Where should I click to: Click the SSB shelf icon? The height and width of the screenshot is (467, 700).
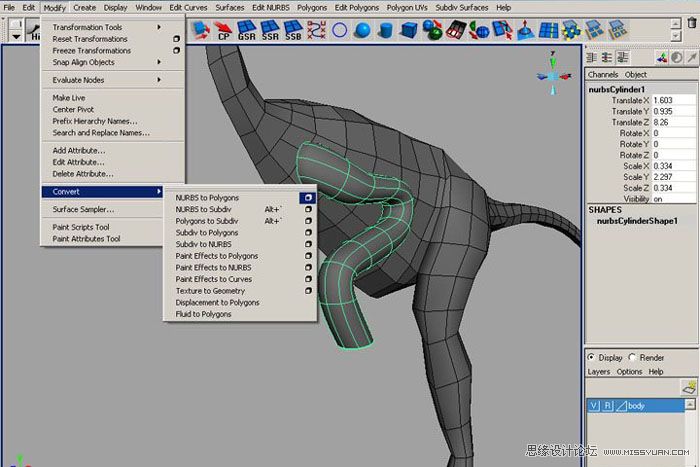point(293,30)
